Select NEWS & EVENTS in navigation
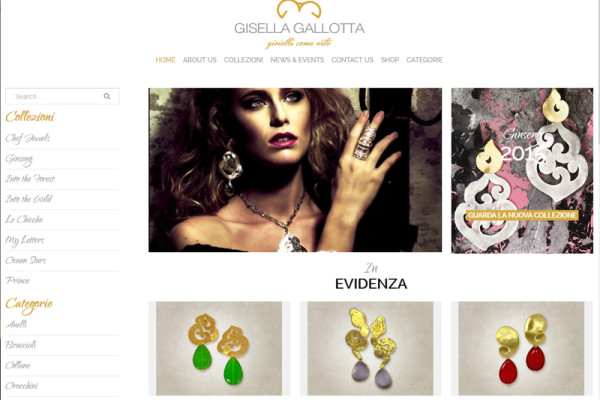600x400 pixels. click(297, 60)
